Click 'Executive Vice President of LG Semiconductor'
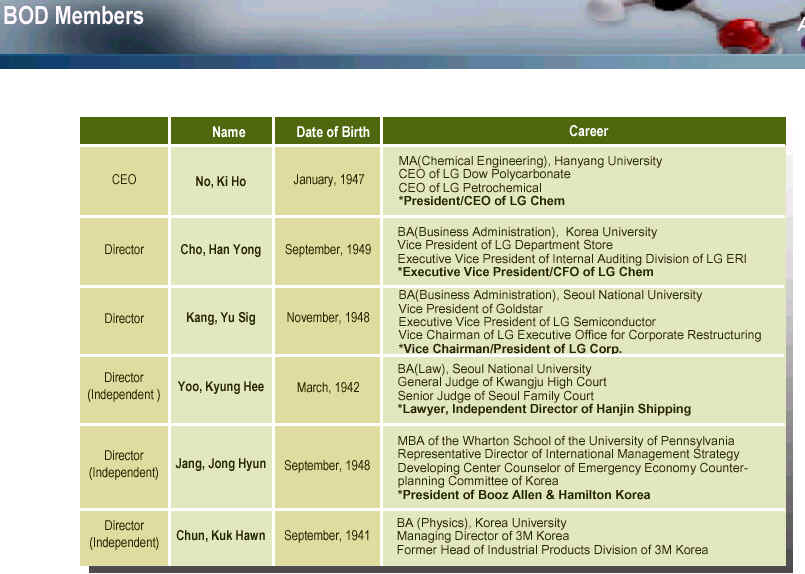The height and width of the screenshot is (574, 805). [527, 322]
